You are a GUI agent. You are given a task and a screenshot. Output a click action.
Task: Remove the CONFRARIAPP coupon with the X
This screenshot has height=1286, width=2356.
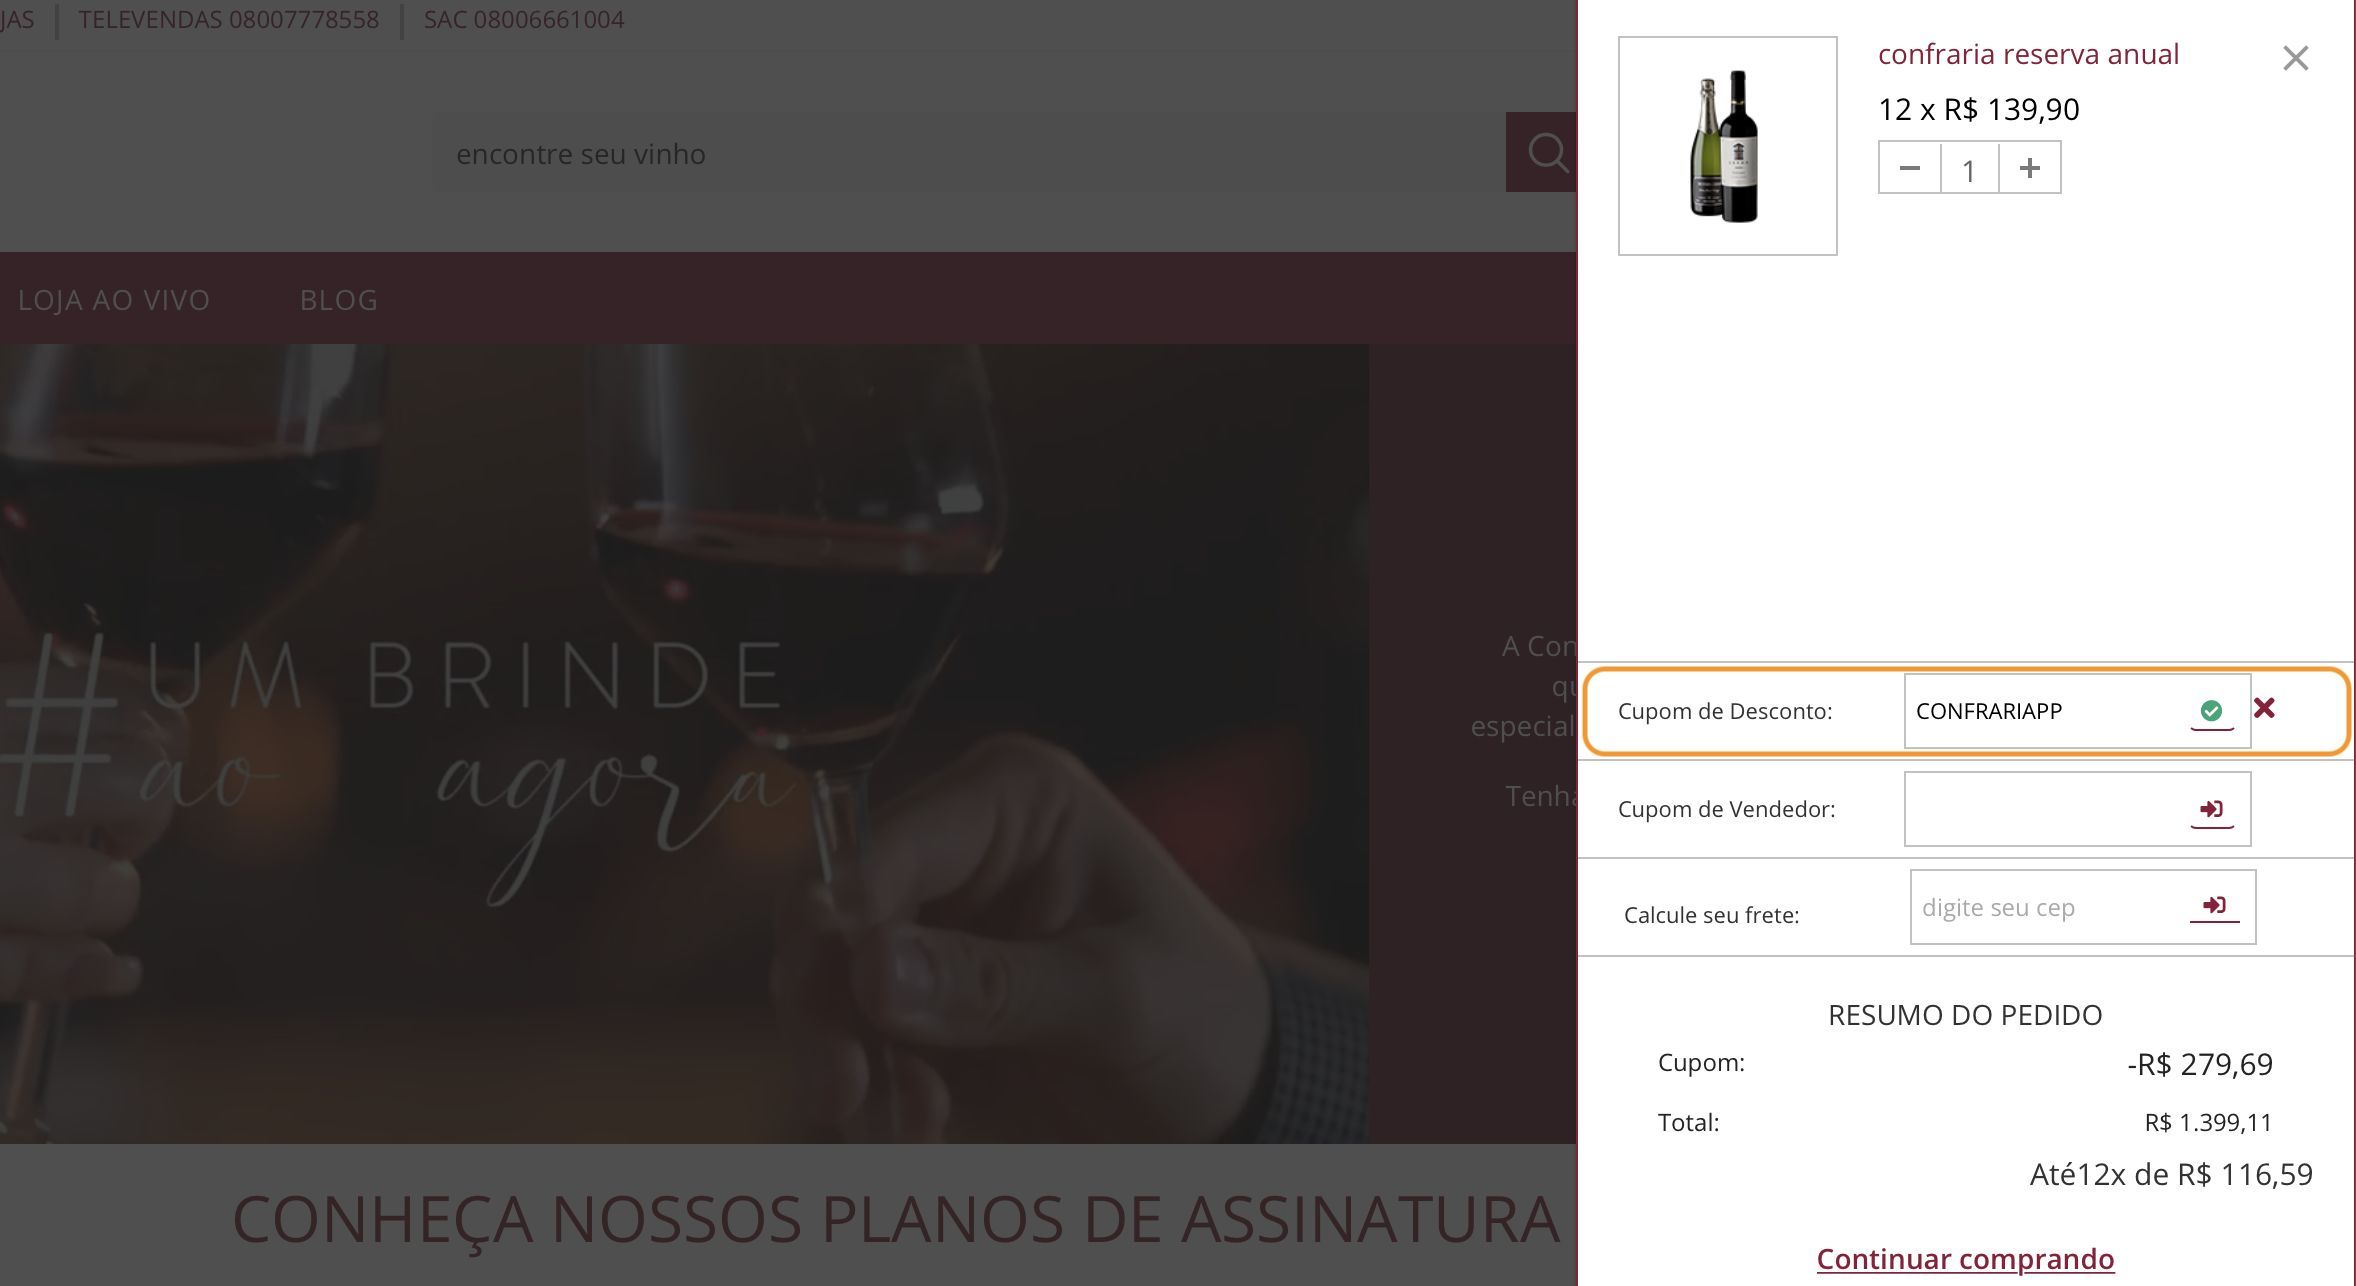tap(2264, 708)
